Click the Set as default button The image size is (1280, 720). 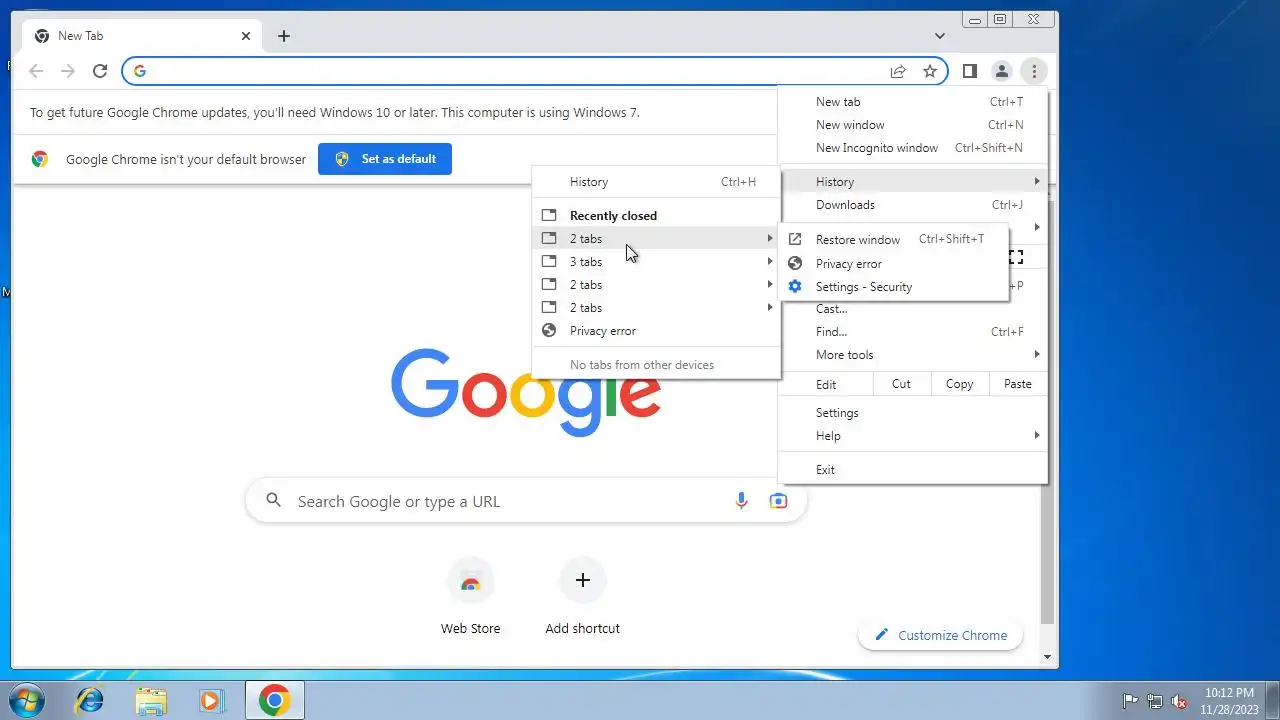385,159
